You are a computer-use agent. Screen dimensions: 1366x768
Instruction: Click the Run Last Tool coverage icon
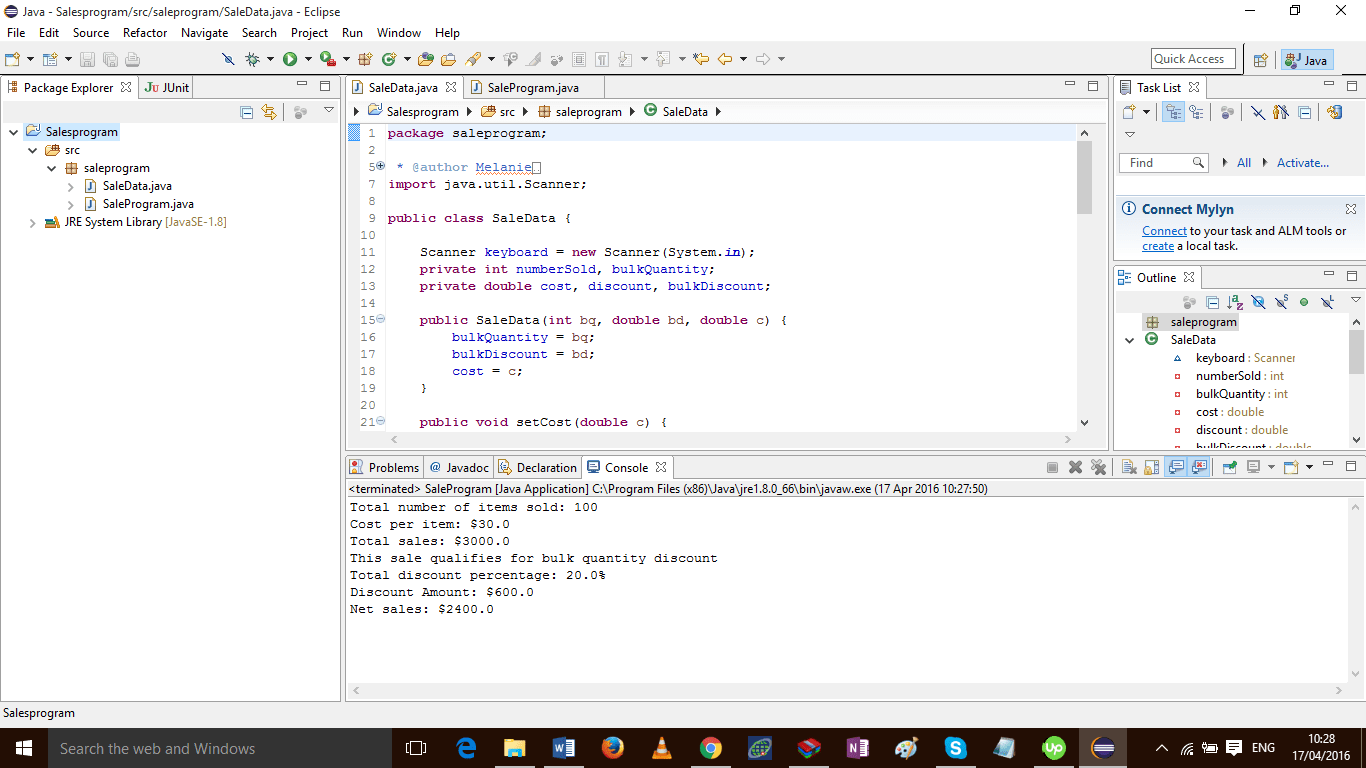point(326,60)
